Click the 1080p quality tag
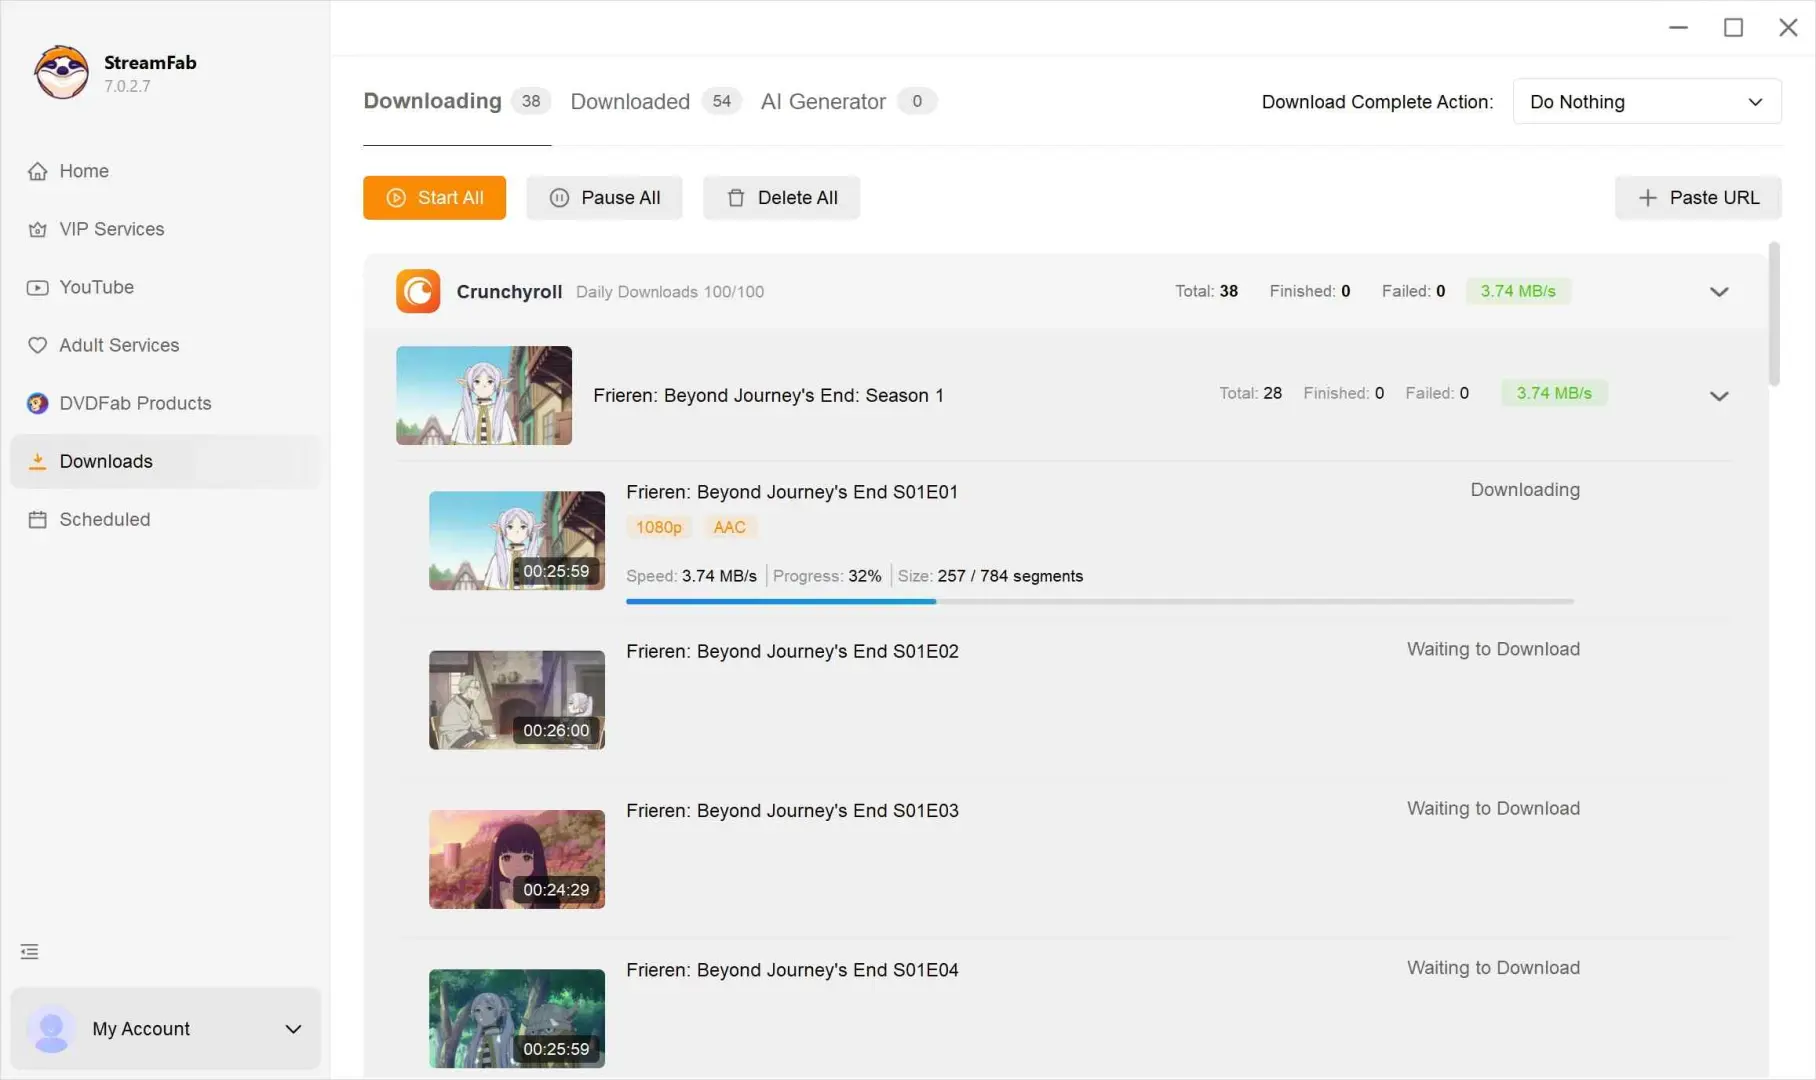The image size is (1816, 1080). (658, 527)
